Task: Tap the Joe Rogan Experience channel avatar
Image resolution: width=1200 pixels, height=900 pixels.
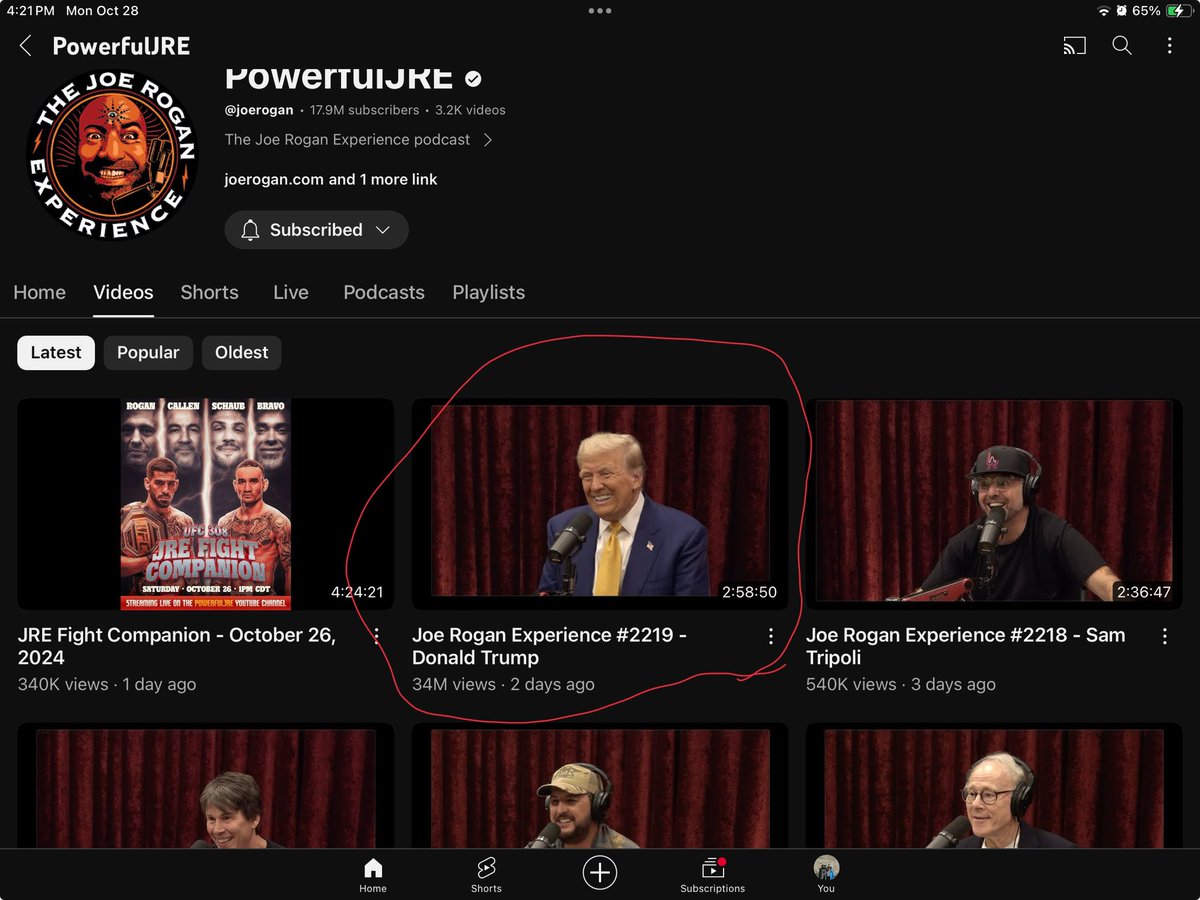Action: pyautogui.click(x=112, y=156)
